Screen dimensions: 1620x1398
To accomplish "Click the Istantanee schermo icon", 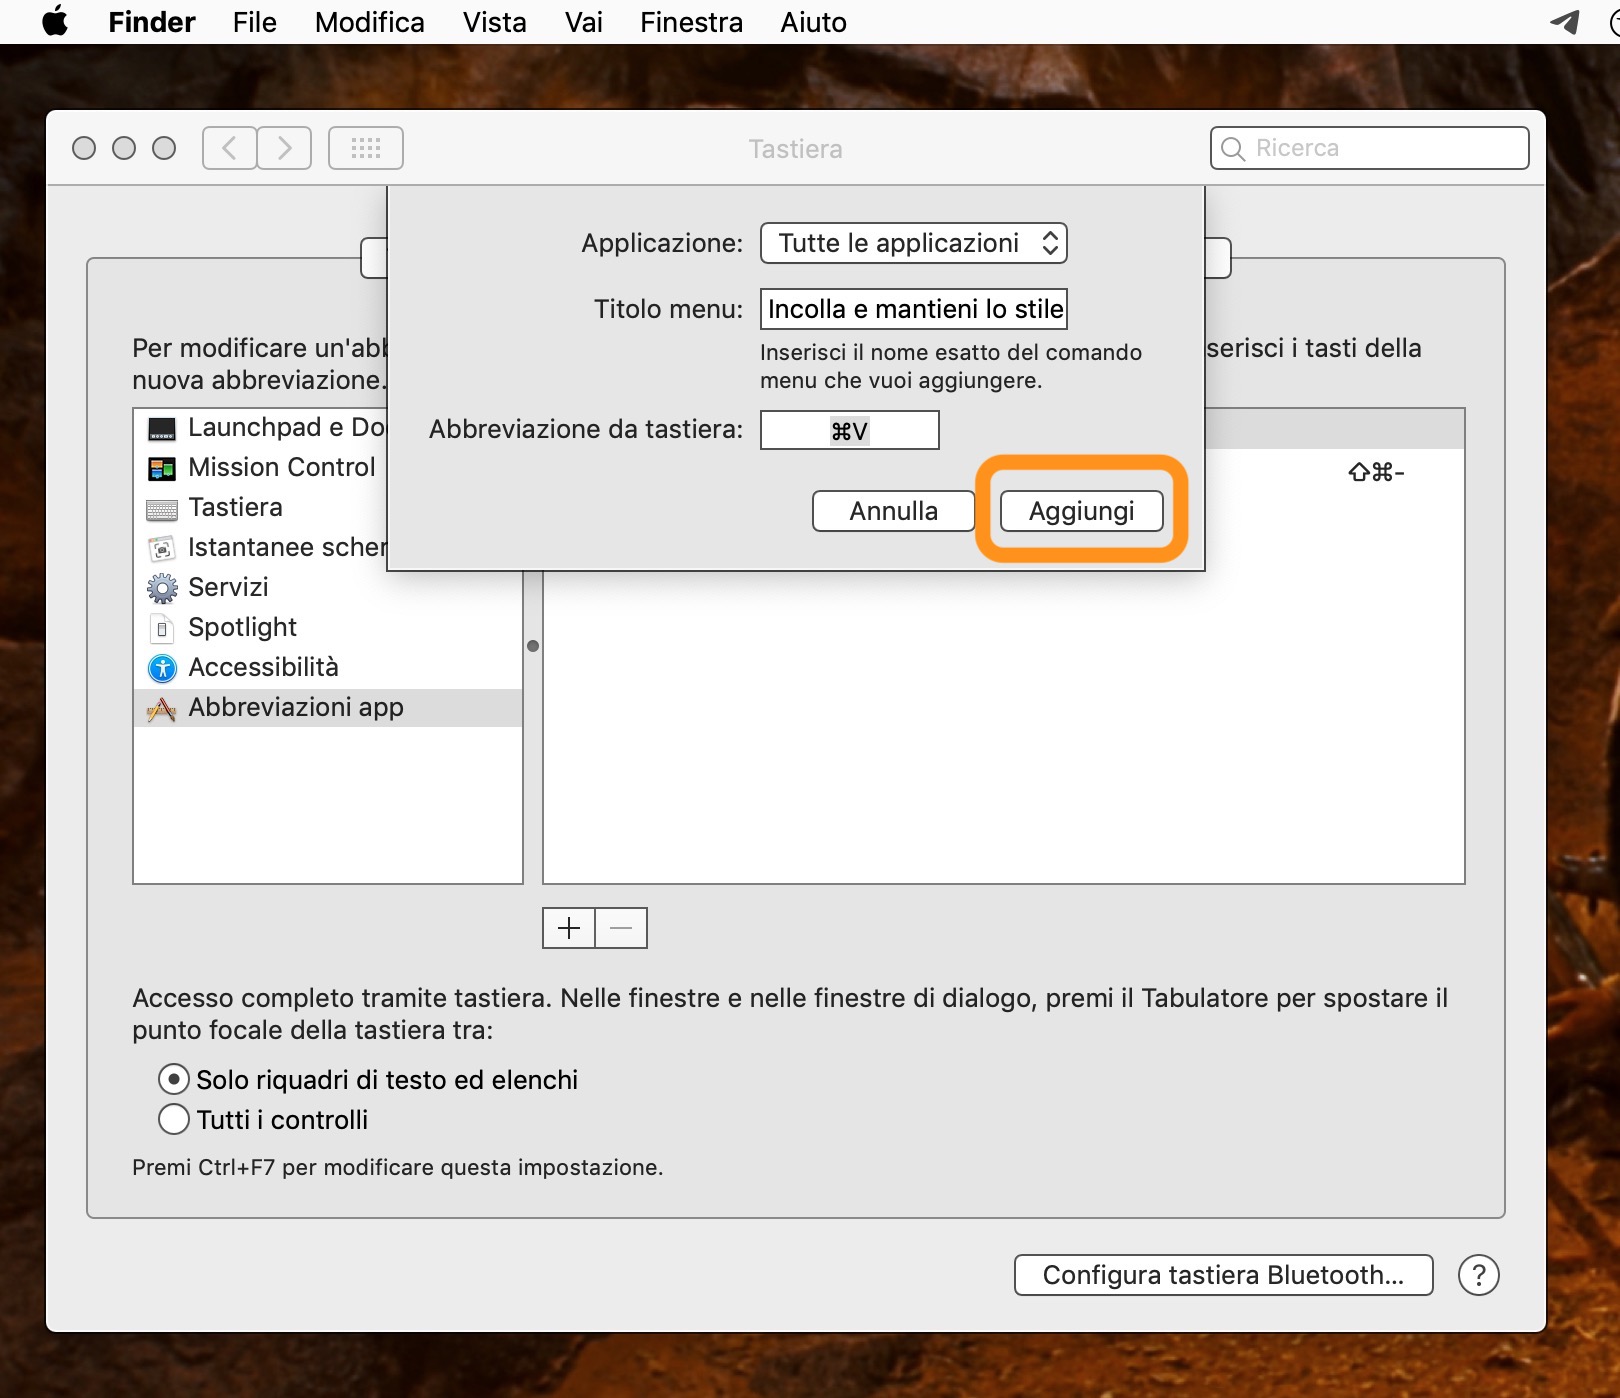I will coord(162,548).
